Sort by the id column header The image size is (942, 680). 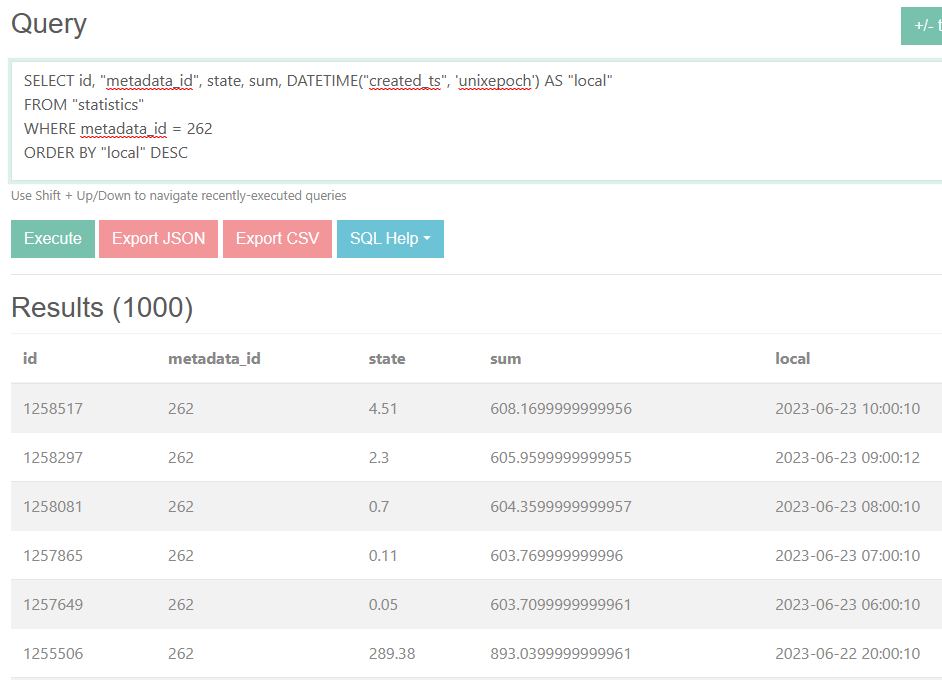30,359
